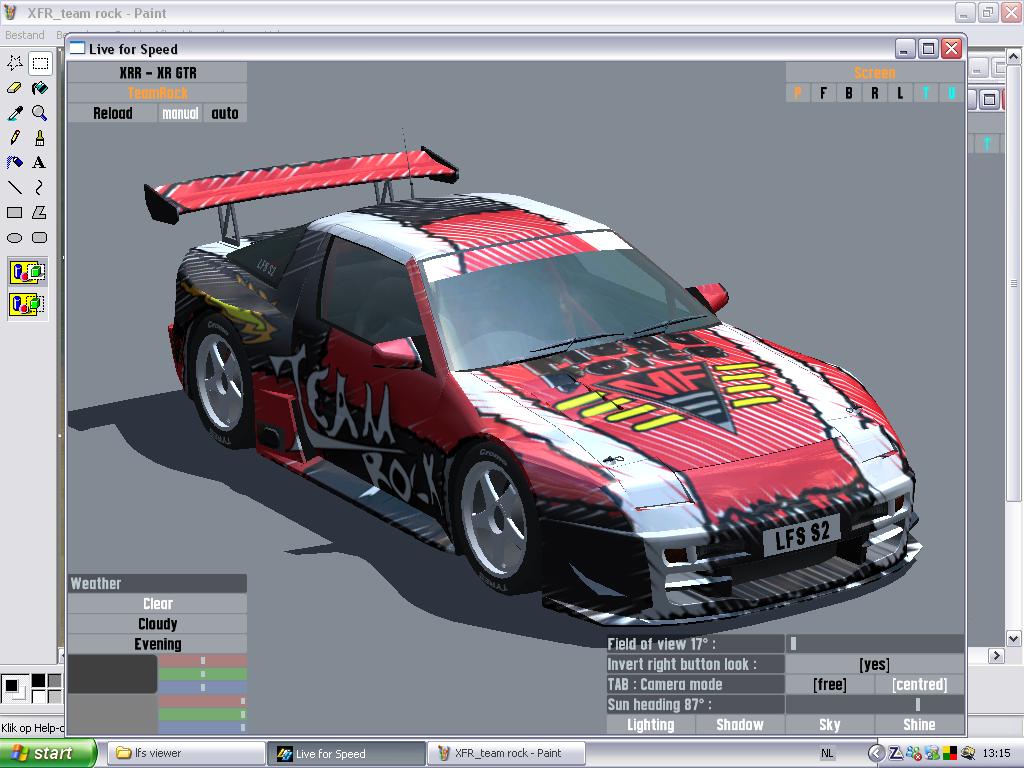Click the TeamRock skin name button
Viewport: 1024px width, 768px height.
click(x=157, y=93)
